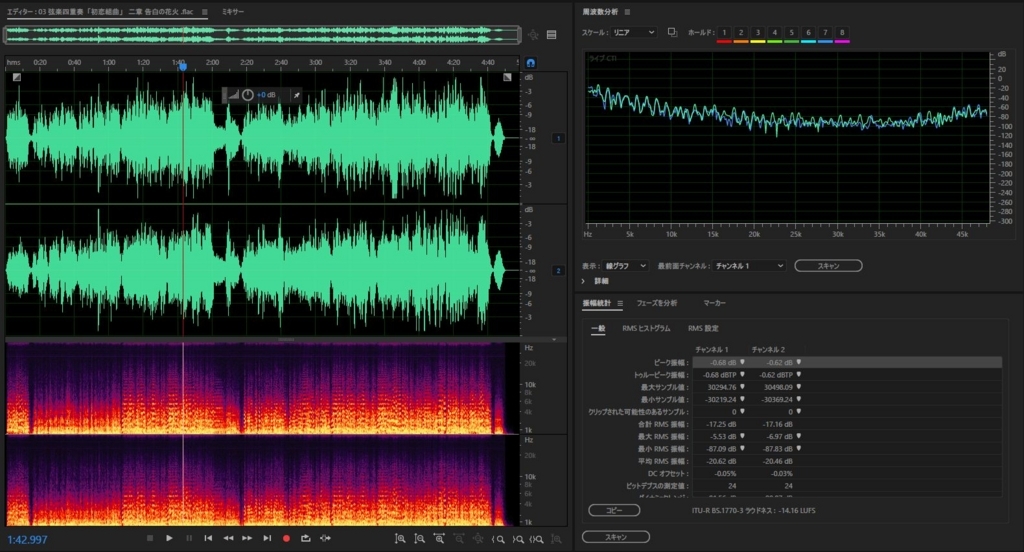The image size is (1024, 552).
Task: Toggle channel 1 enable button
Action: [558, 138]
